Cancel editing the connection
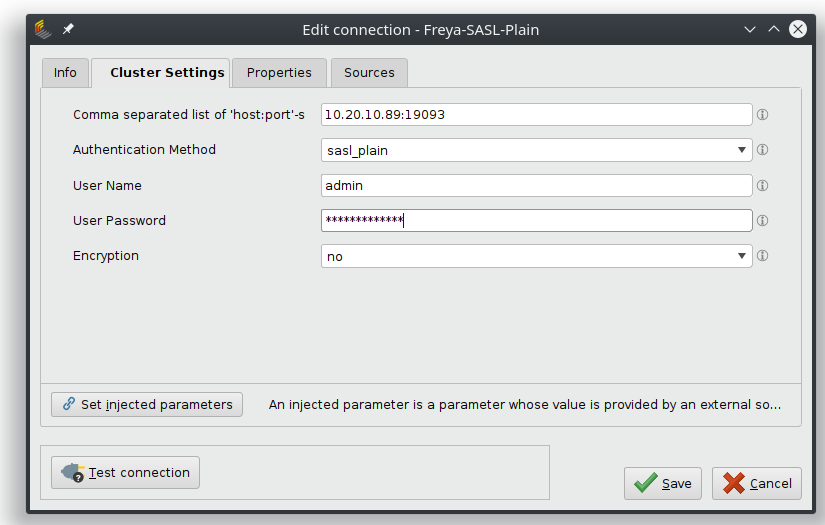The image size is (825, 525). click(757, 483)
